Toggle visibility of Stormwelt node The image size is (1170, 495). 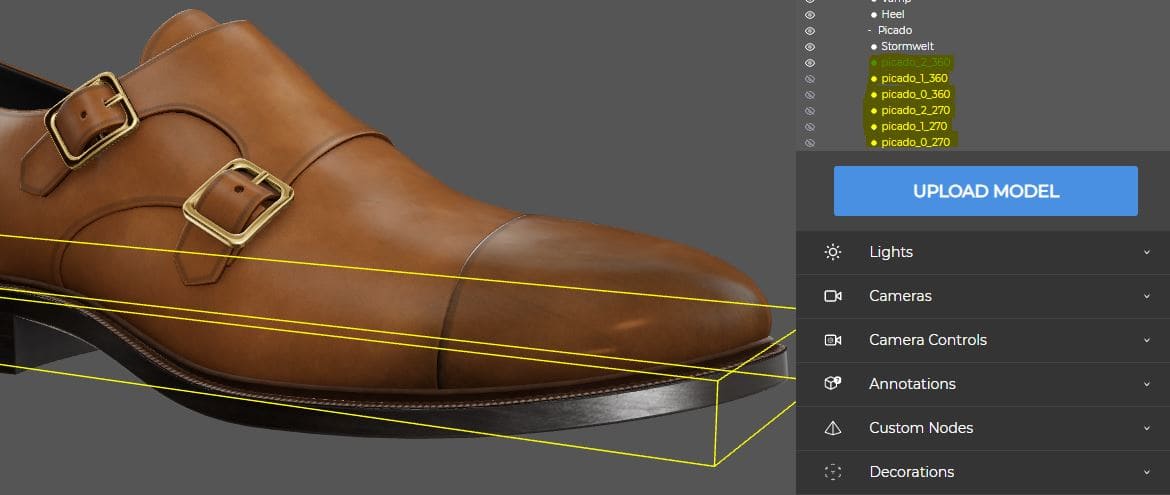tap(810, 47)
